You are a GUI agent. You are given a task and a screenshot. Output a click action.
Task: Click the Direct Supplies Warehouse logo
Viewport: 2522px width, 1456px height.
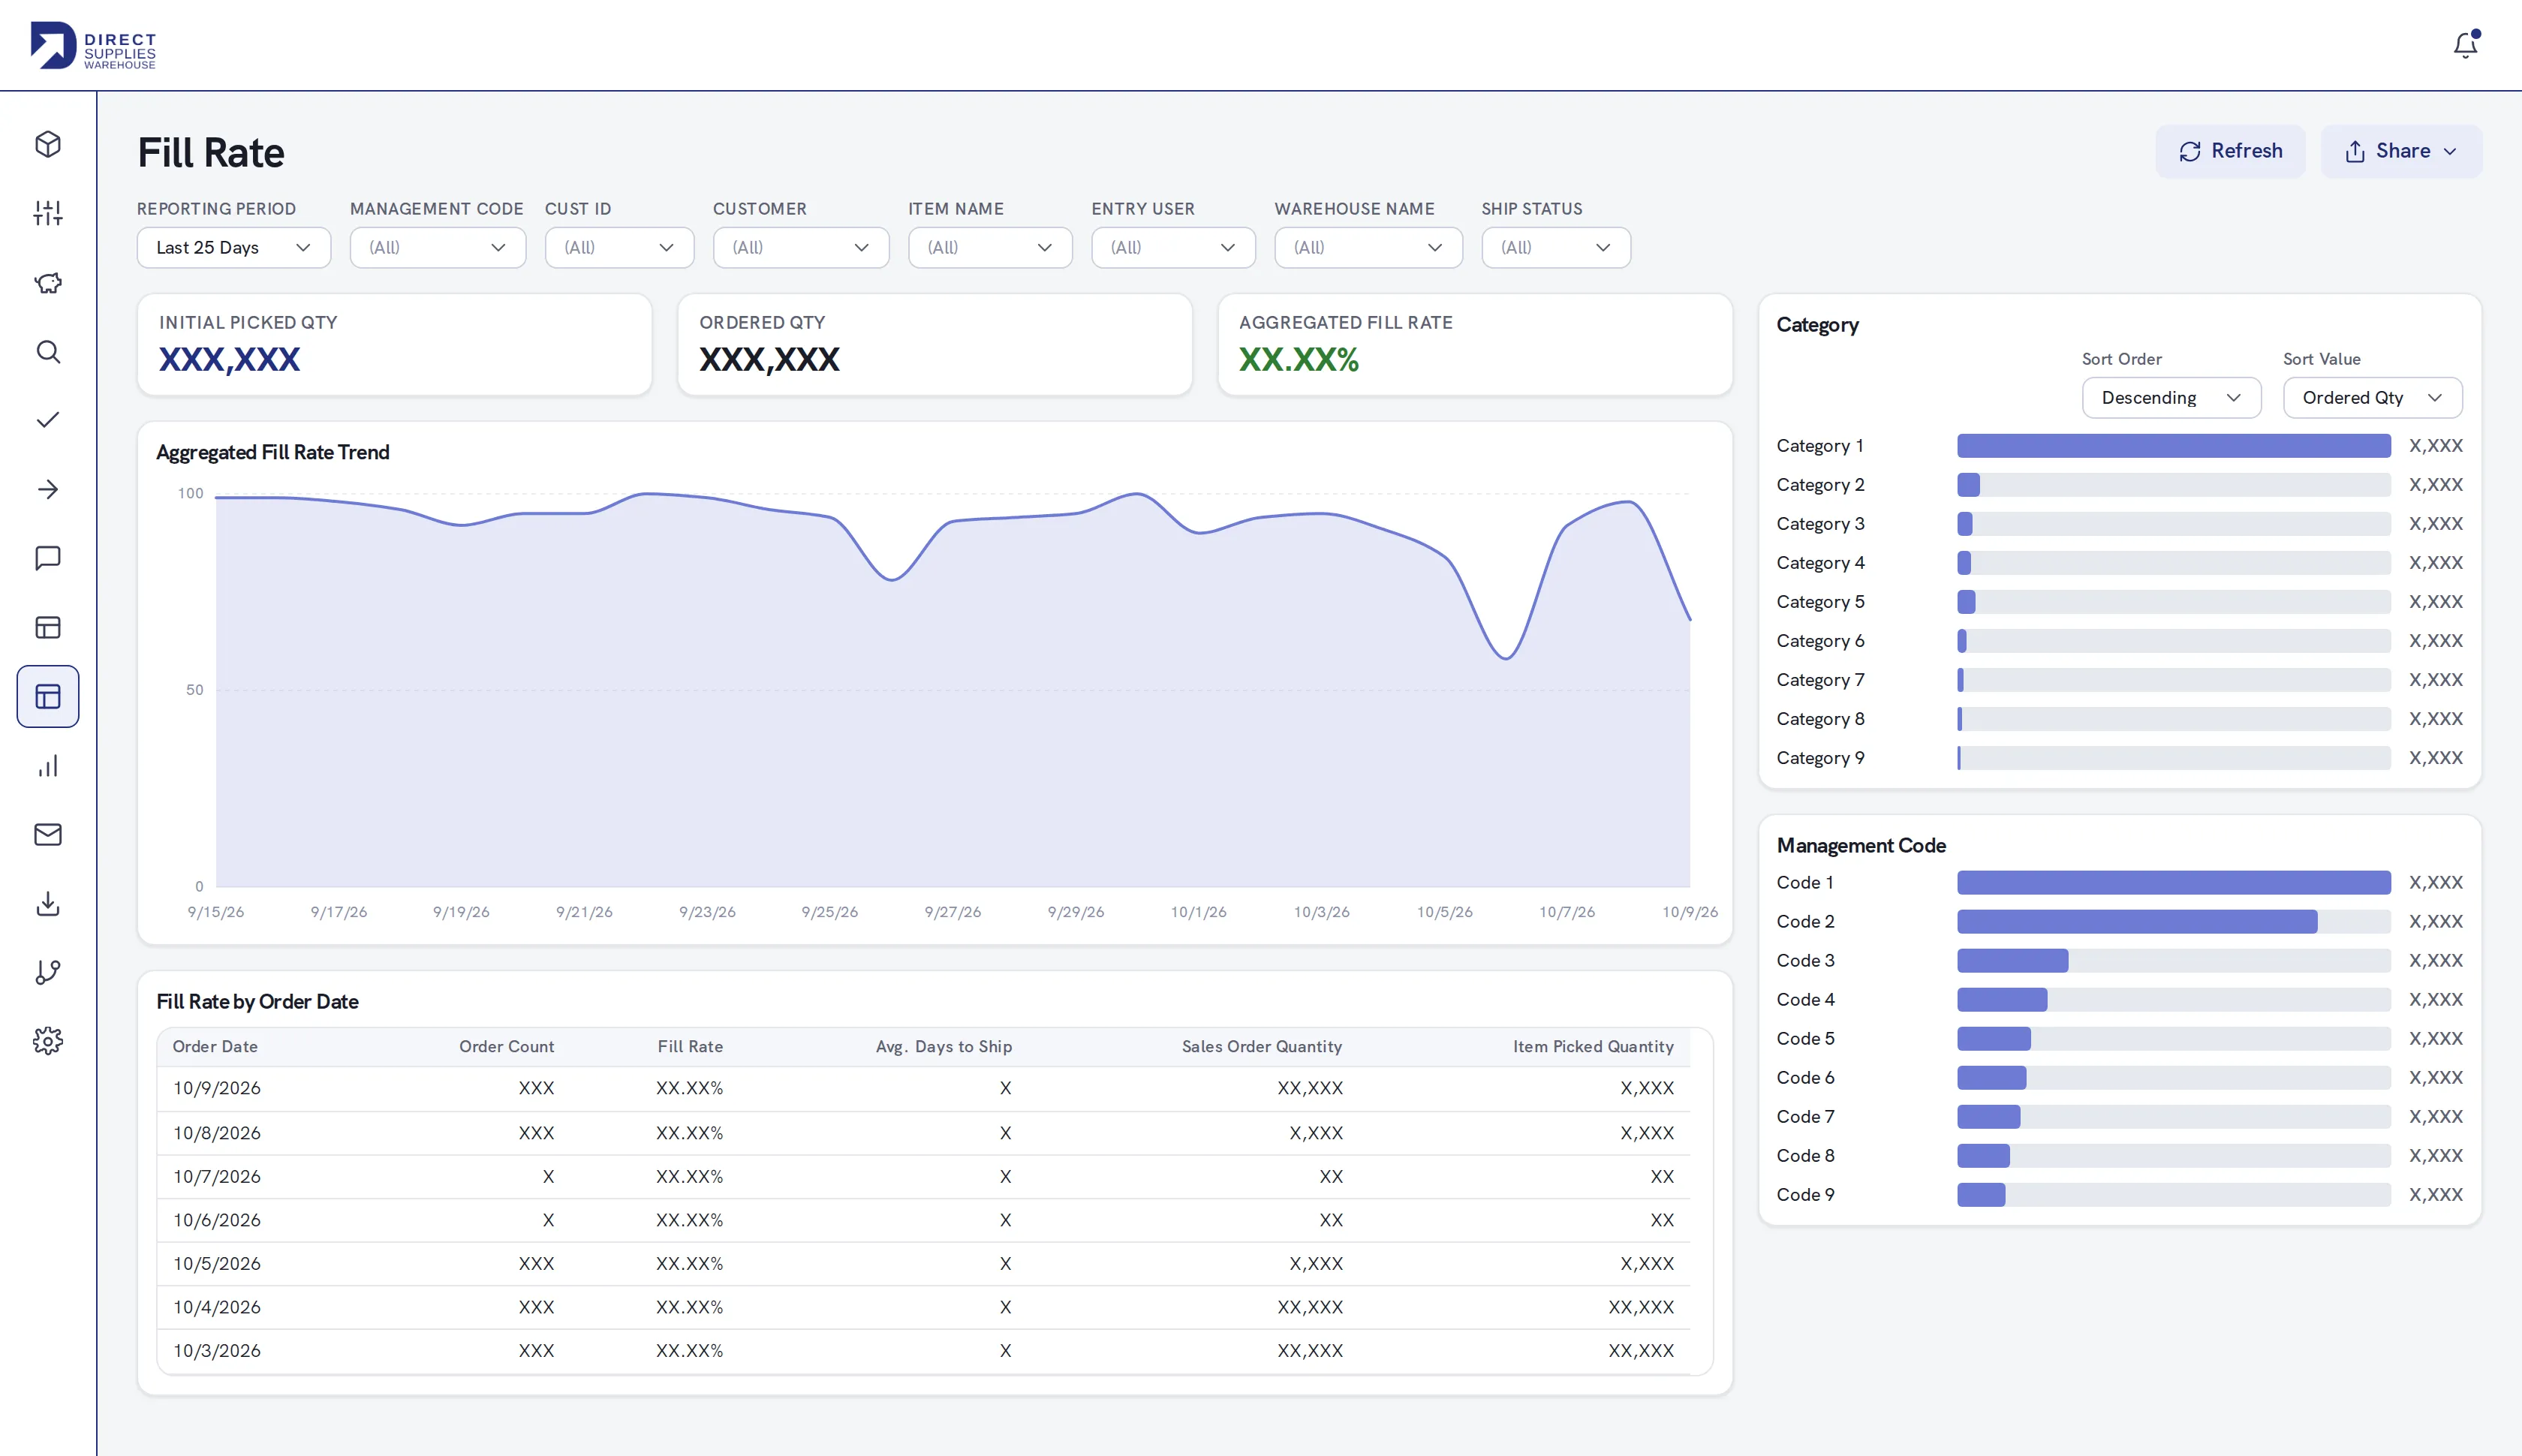[x=93, y=45]
